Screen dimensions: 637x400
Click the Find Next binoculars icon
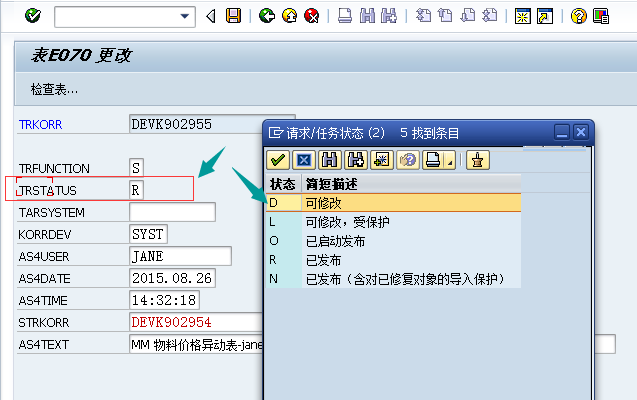pos(389,16)
